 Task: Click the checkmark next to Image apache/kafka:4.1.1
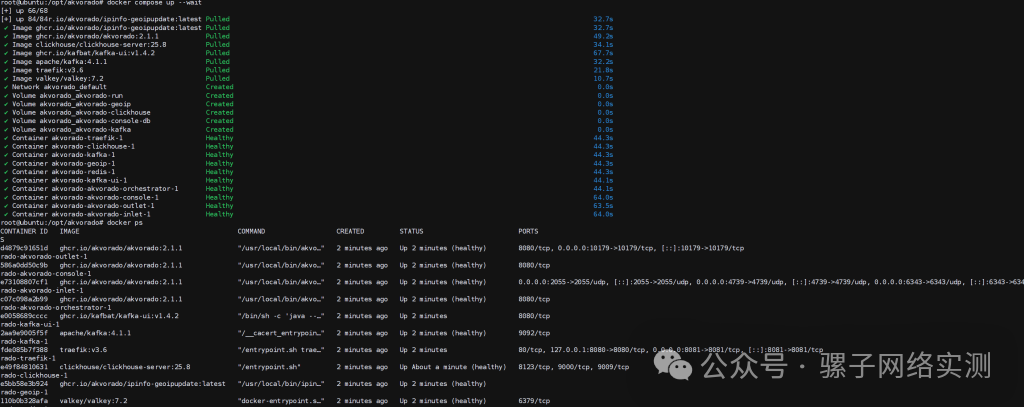click(5, 62)
